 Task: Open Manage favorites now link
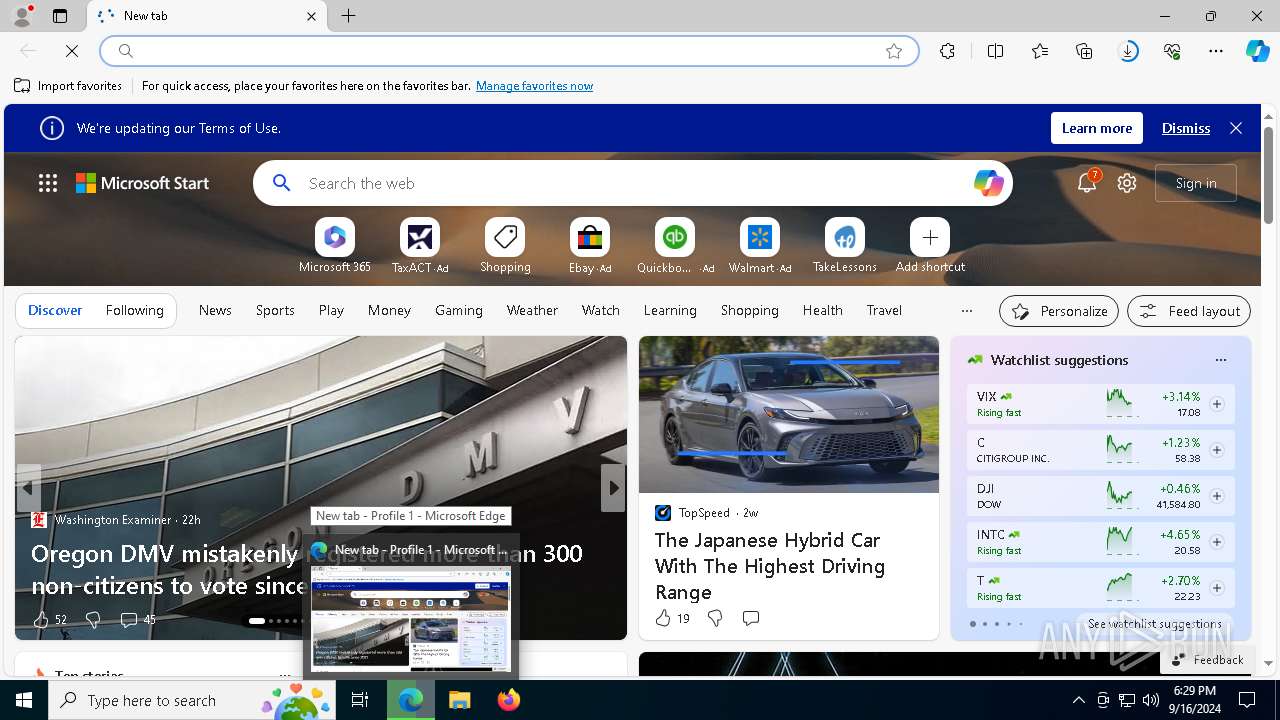coord(534,86)
